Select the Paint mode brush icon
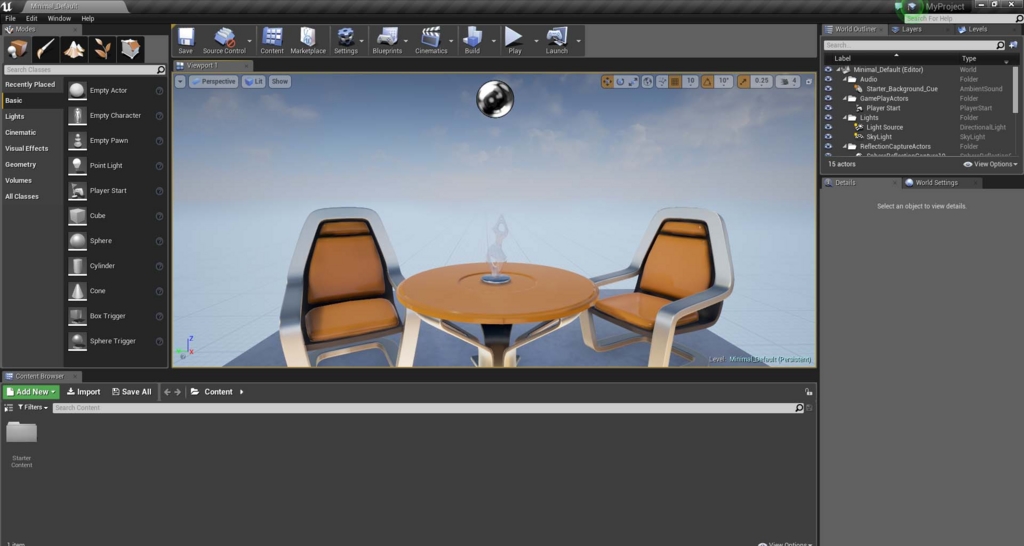The height and width of the screenshot is (546, 1024). pyautogui.click(x=45, y=49)
